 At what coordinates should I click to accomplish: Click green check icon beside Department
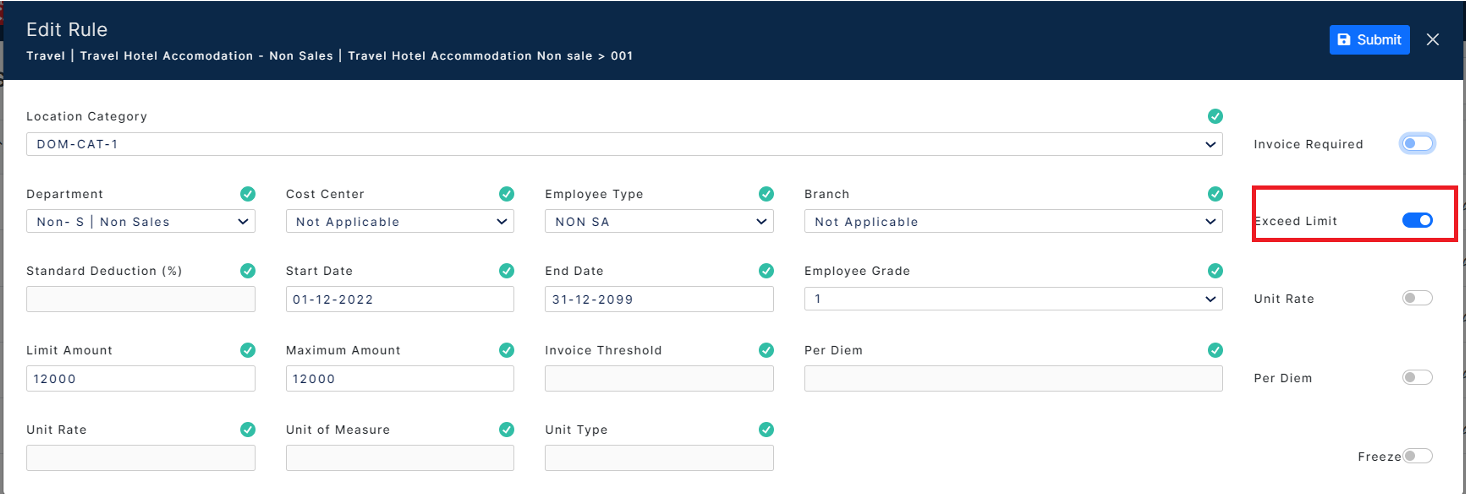pyautogui.click(x=248, y=194)
